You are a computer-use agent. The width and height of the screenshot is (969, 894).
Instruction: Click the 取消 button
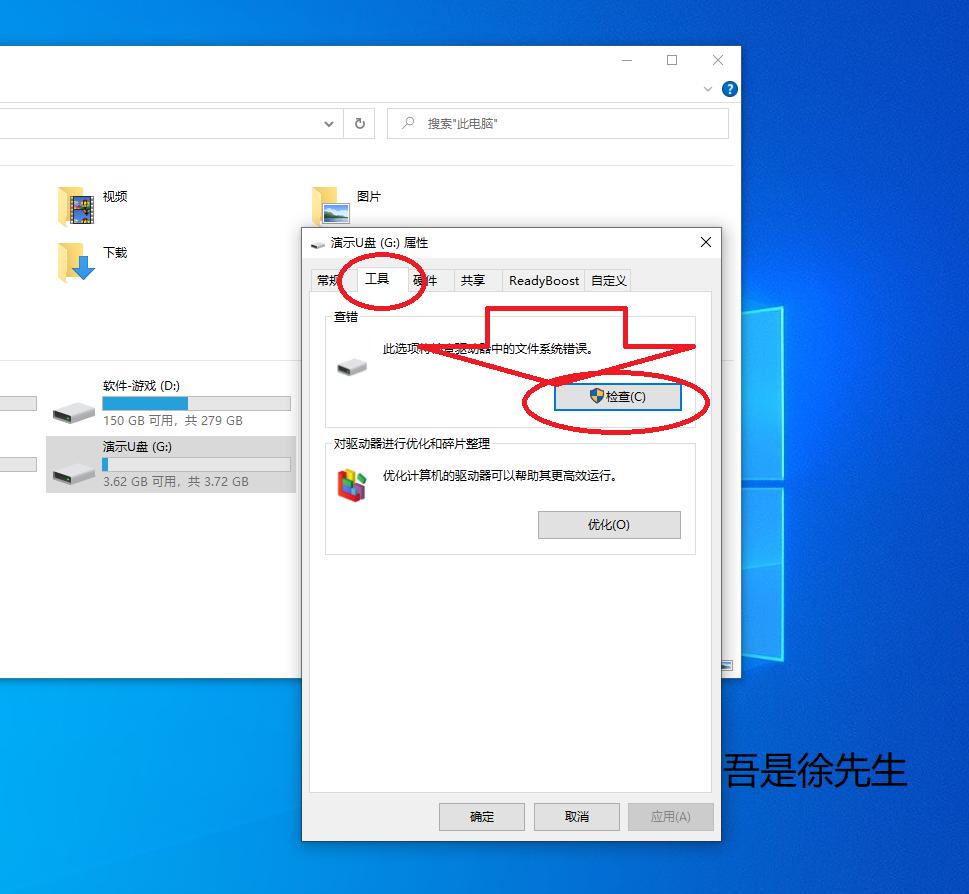pyautogui.click(x=576, y=816)
